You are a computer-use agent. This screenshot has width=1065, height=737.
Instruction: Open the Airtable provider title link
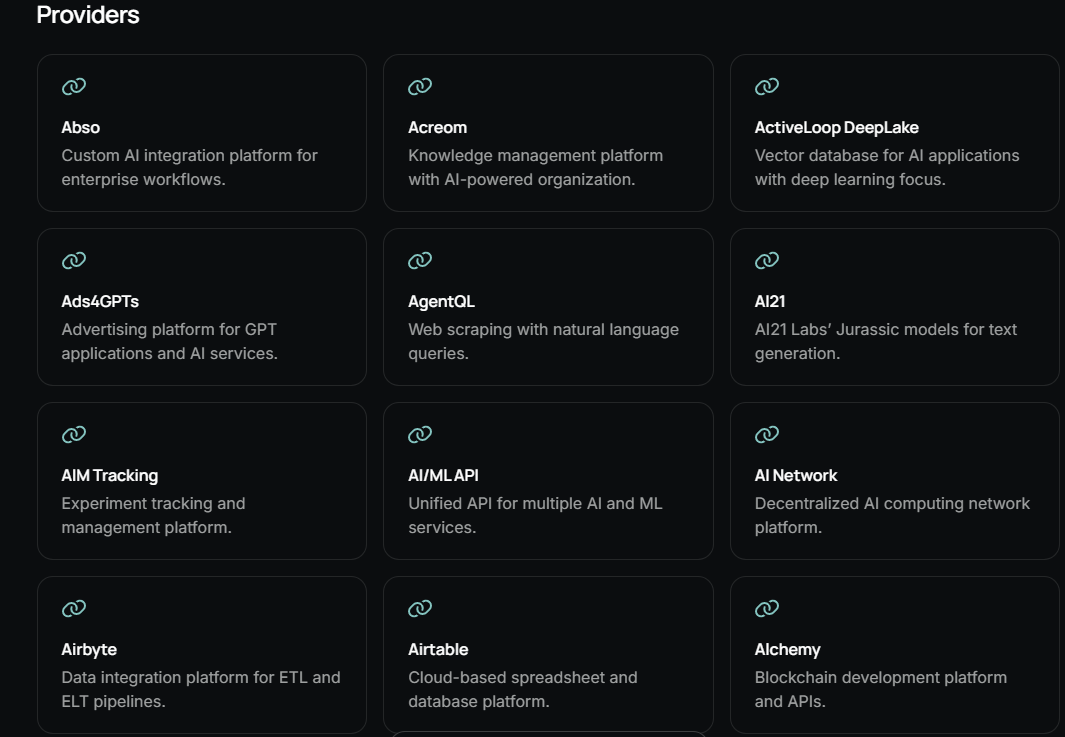click(438, 649)
